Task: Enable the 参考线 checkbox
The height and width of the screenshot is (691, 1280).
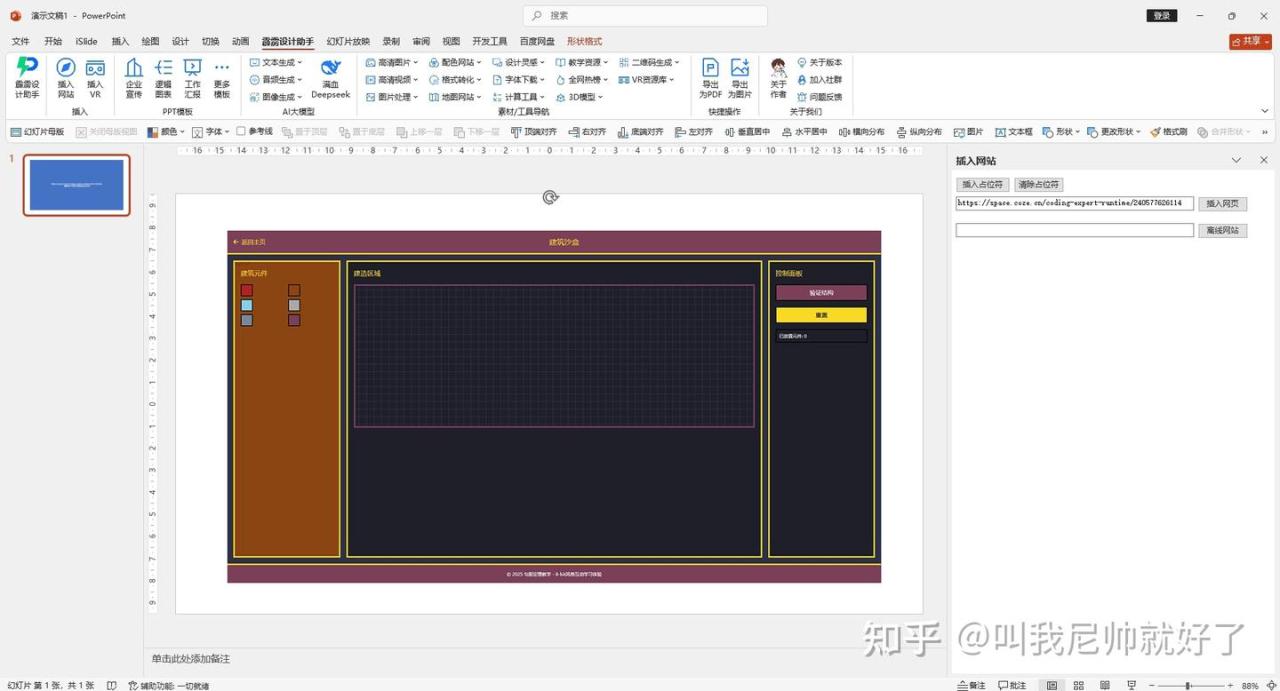Action: coord(241,132)
